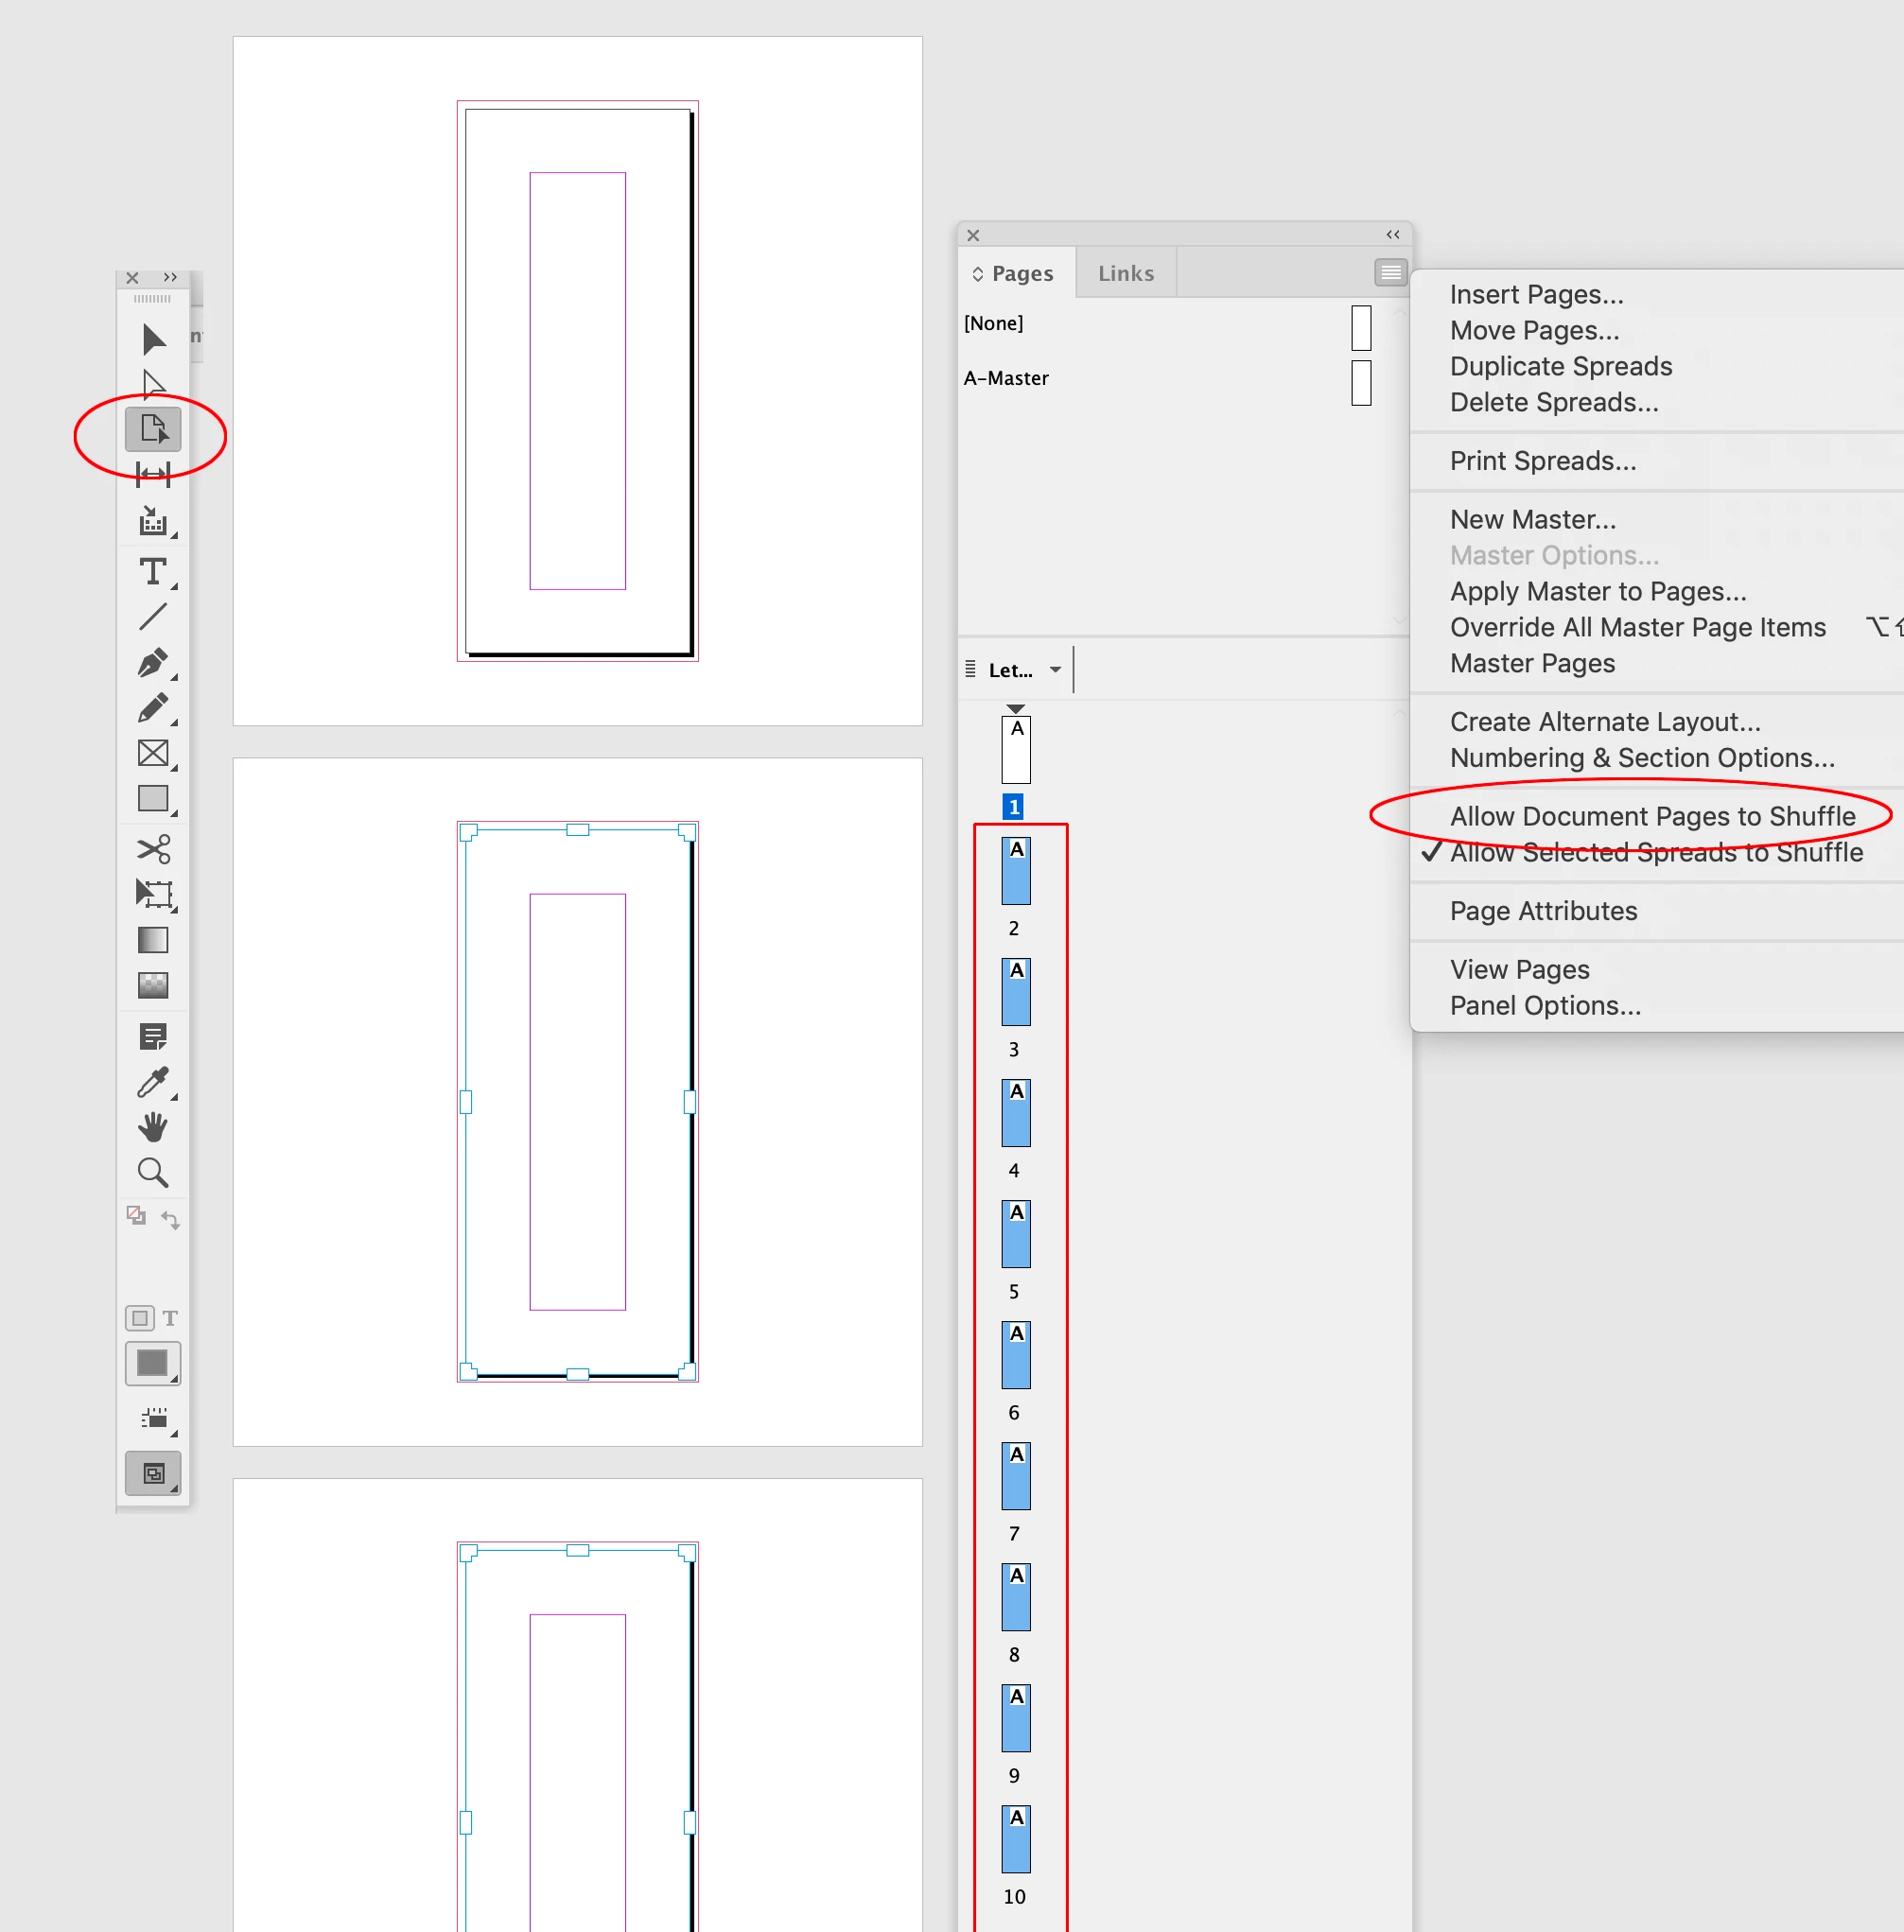Viewport: 1904px width, 1932px height.
Task: Select the Hand tool
Action: click(x=152, y=1127)
